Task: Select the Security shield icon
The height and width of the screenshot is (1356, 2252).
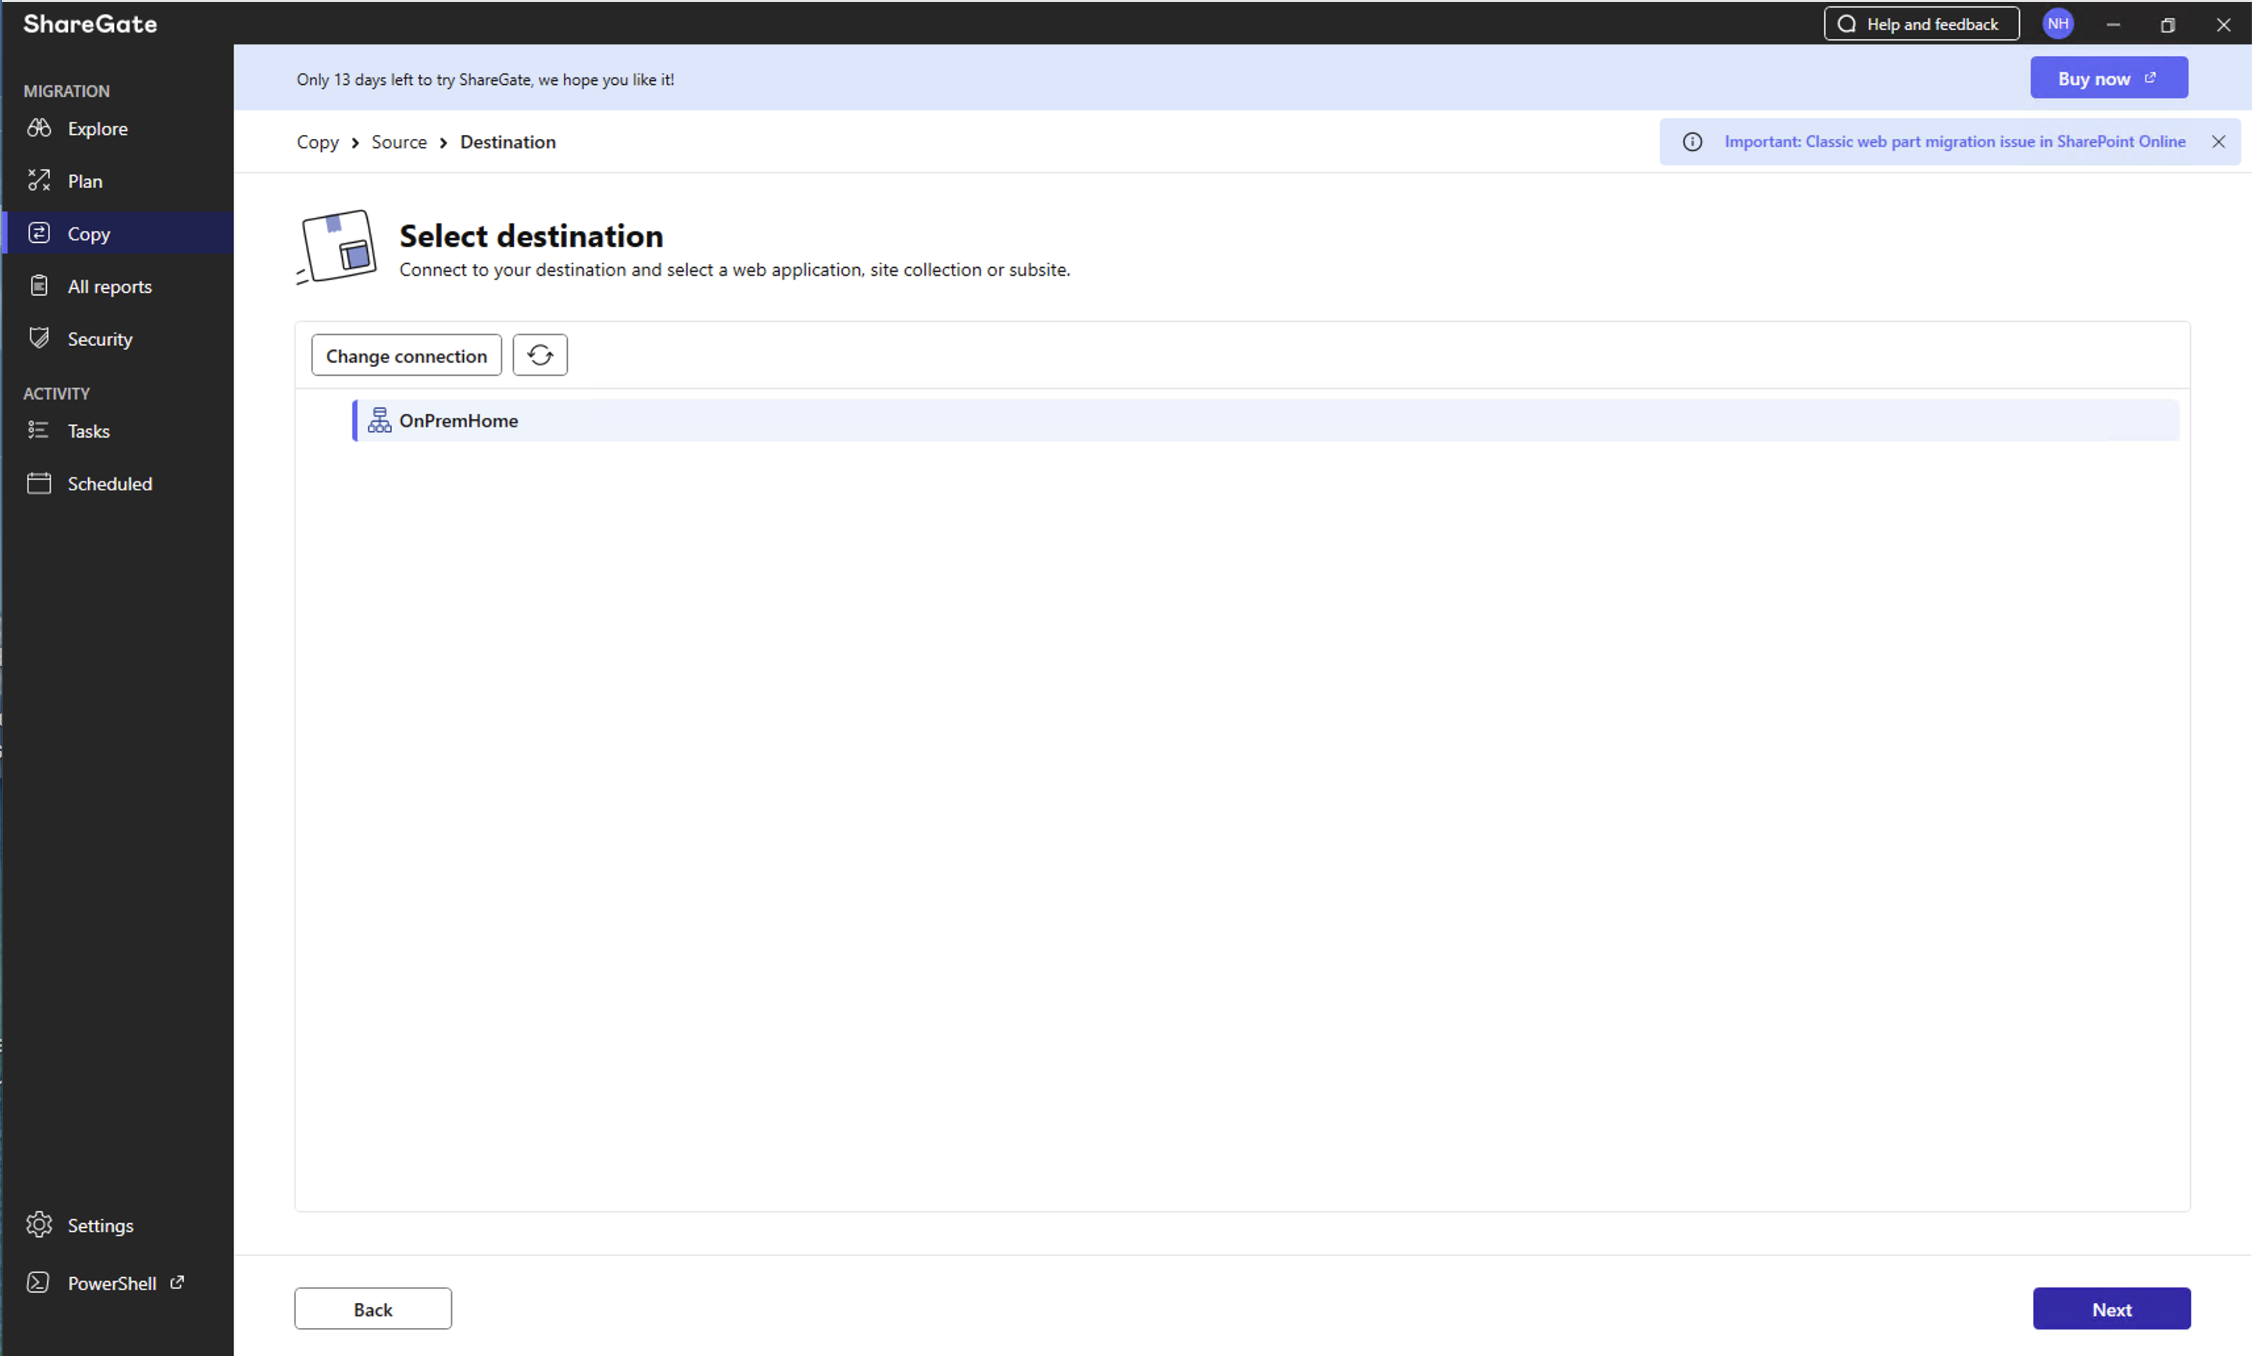Action: click(x=39, y=338)
